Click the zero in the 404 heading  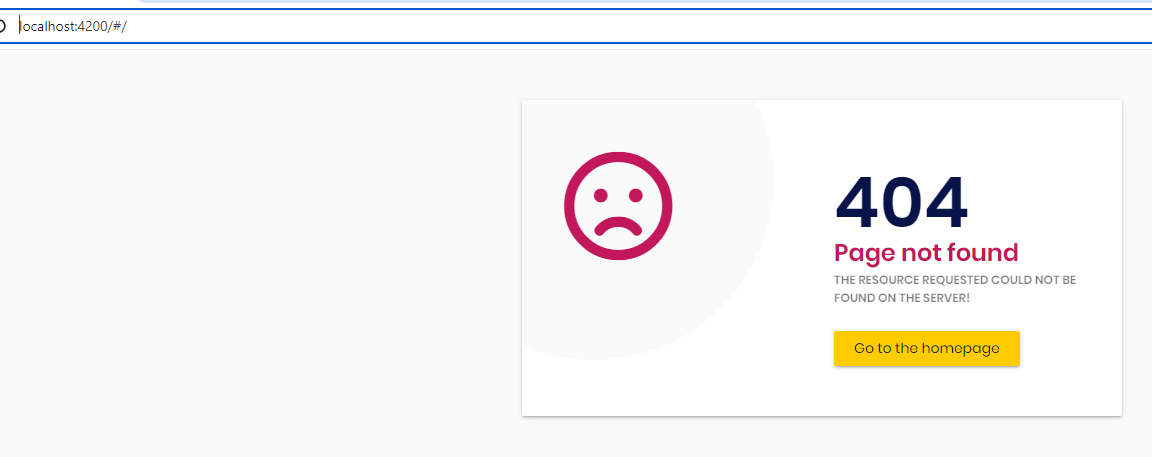tap(901, 204)
